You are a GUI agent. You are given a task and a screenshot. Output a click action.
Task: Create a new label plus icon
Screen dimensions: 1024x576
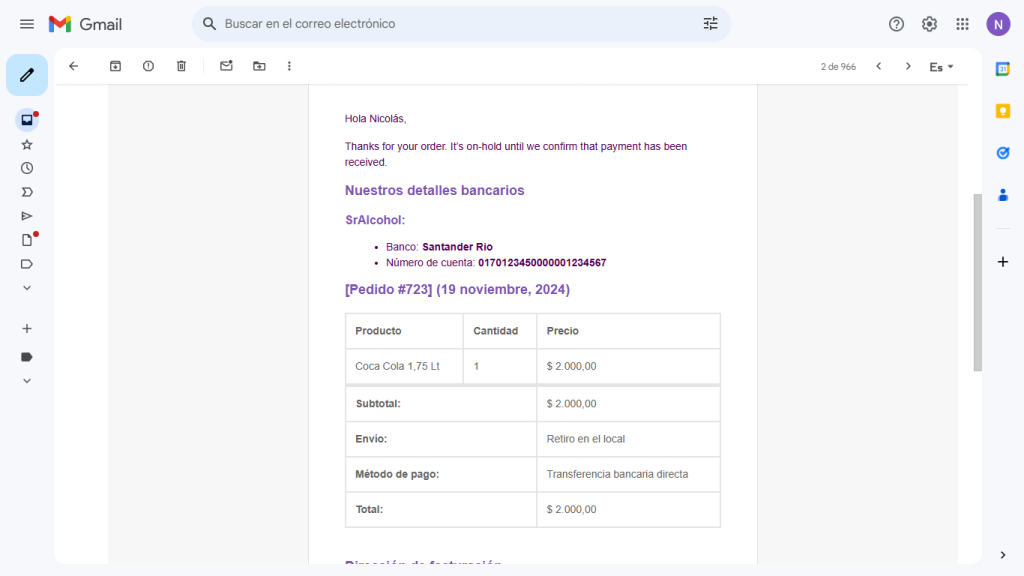pyautogui.click(x=27, y=328)
